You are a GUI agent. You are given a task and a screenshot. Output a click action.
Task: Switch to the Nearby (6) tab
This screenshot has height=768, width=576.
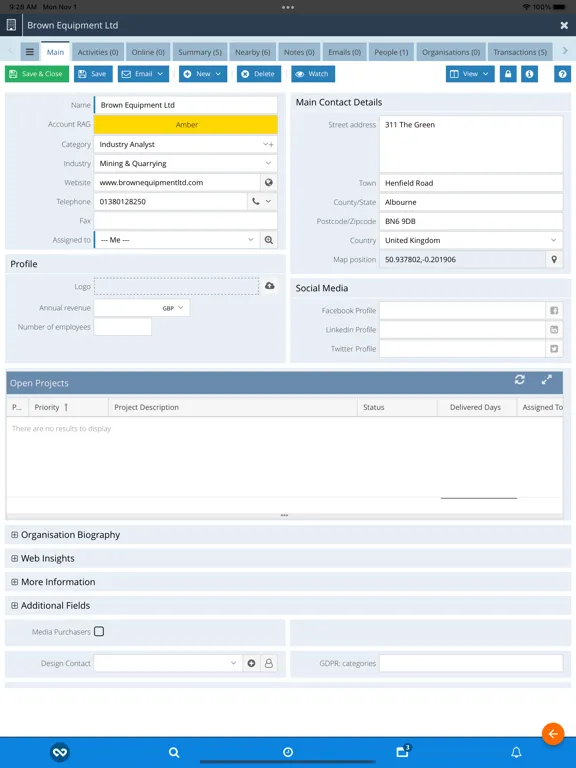(252, 52)
